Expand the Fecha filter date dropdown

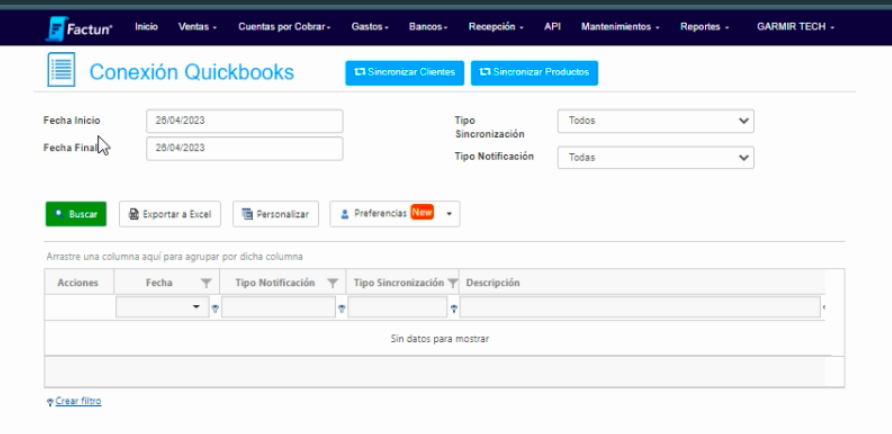[197, 307]
